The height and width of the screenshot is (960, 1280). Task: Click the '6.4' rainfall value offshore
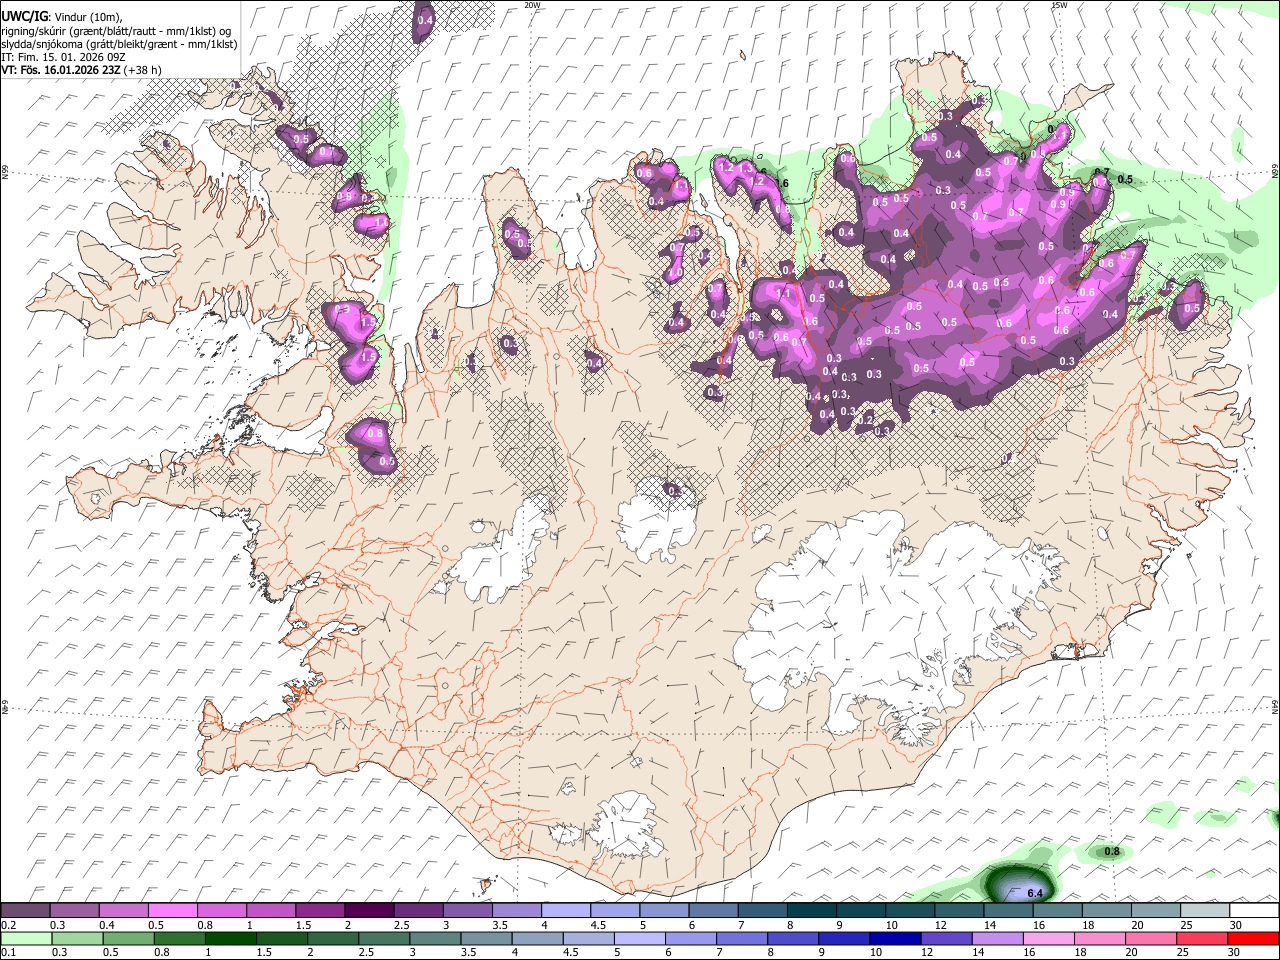tap(1035, 893)
